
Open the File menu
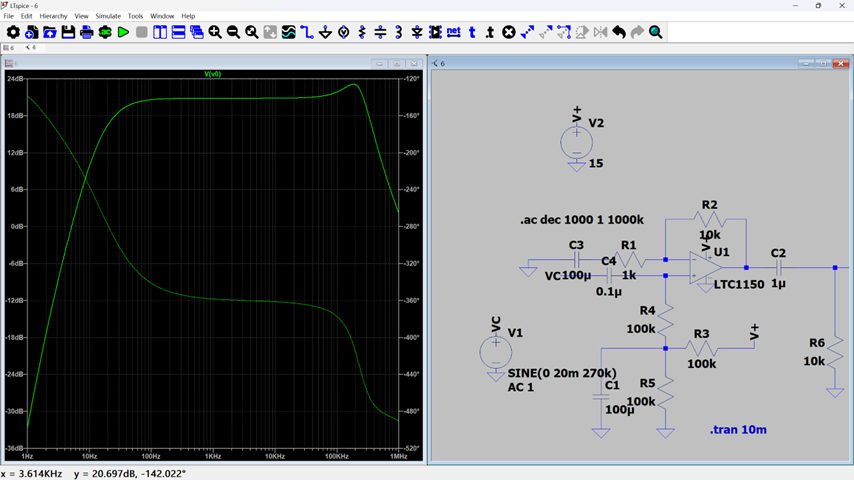pos(9,16)
